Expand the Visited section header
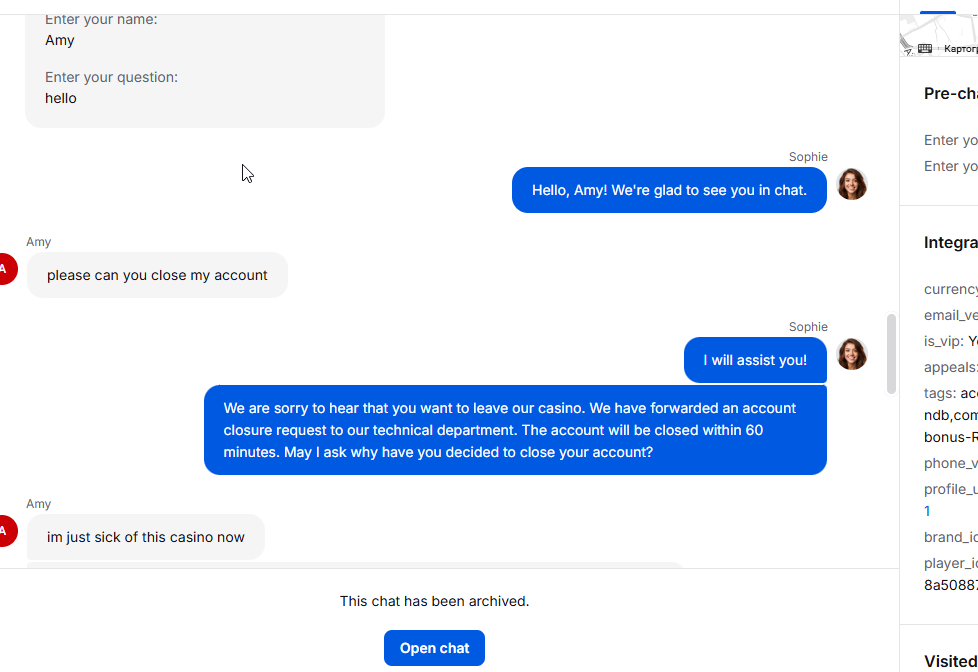Screen dimensions: 978x672 click(951, 661)
